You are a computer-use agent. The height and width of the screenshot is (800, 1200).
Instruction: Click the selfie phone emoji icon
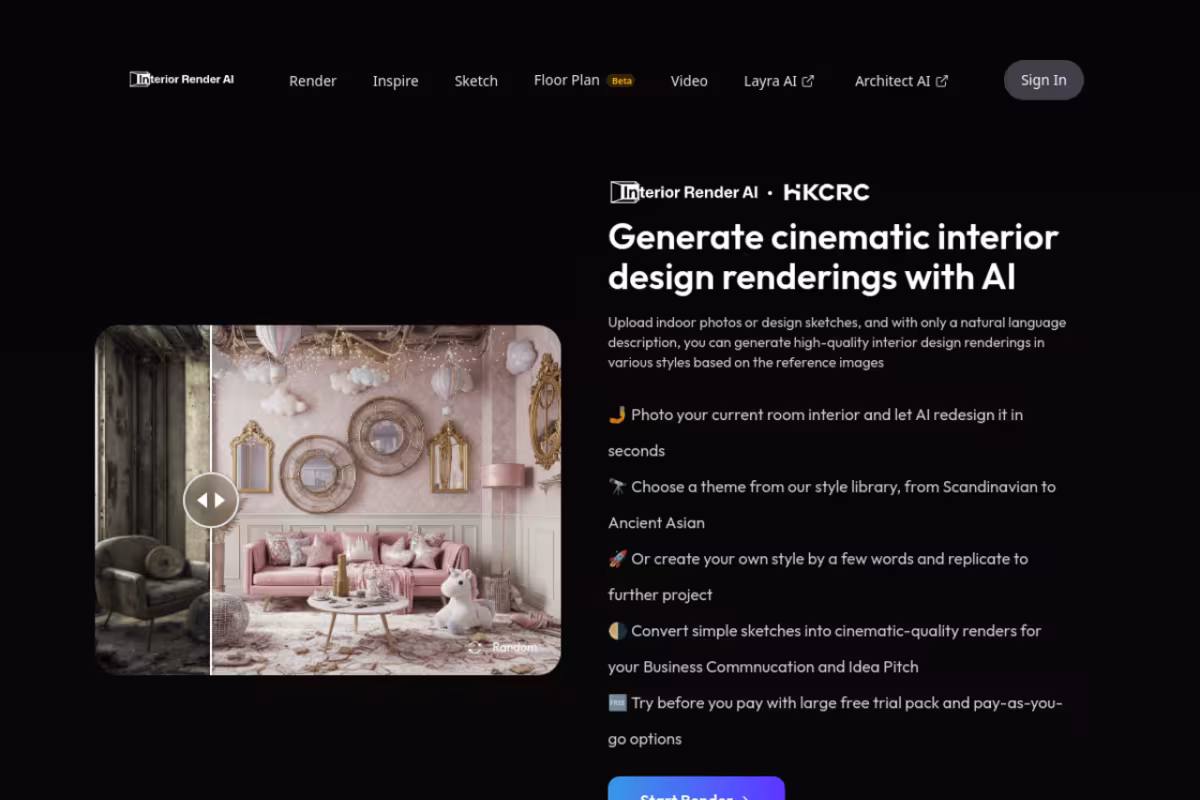[617, 415]
